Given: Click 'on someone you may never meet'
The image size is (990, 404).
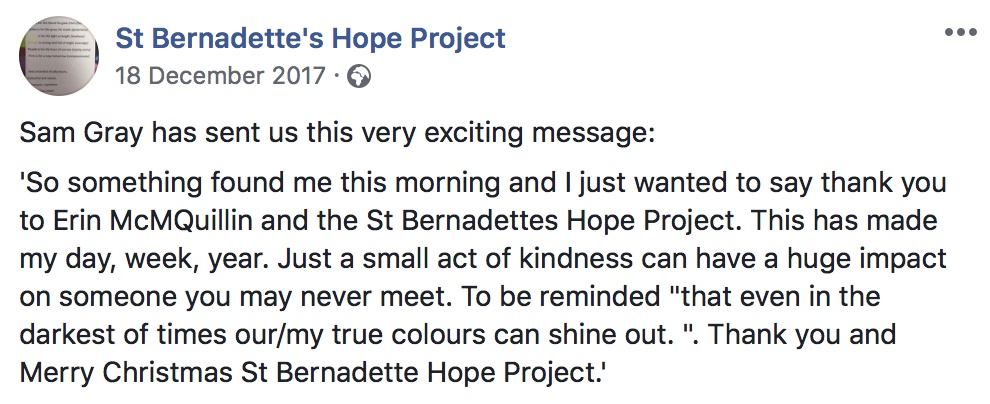Looking at the screenshot, I should click(203, 297).
